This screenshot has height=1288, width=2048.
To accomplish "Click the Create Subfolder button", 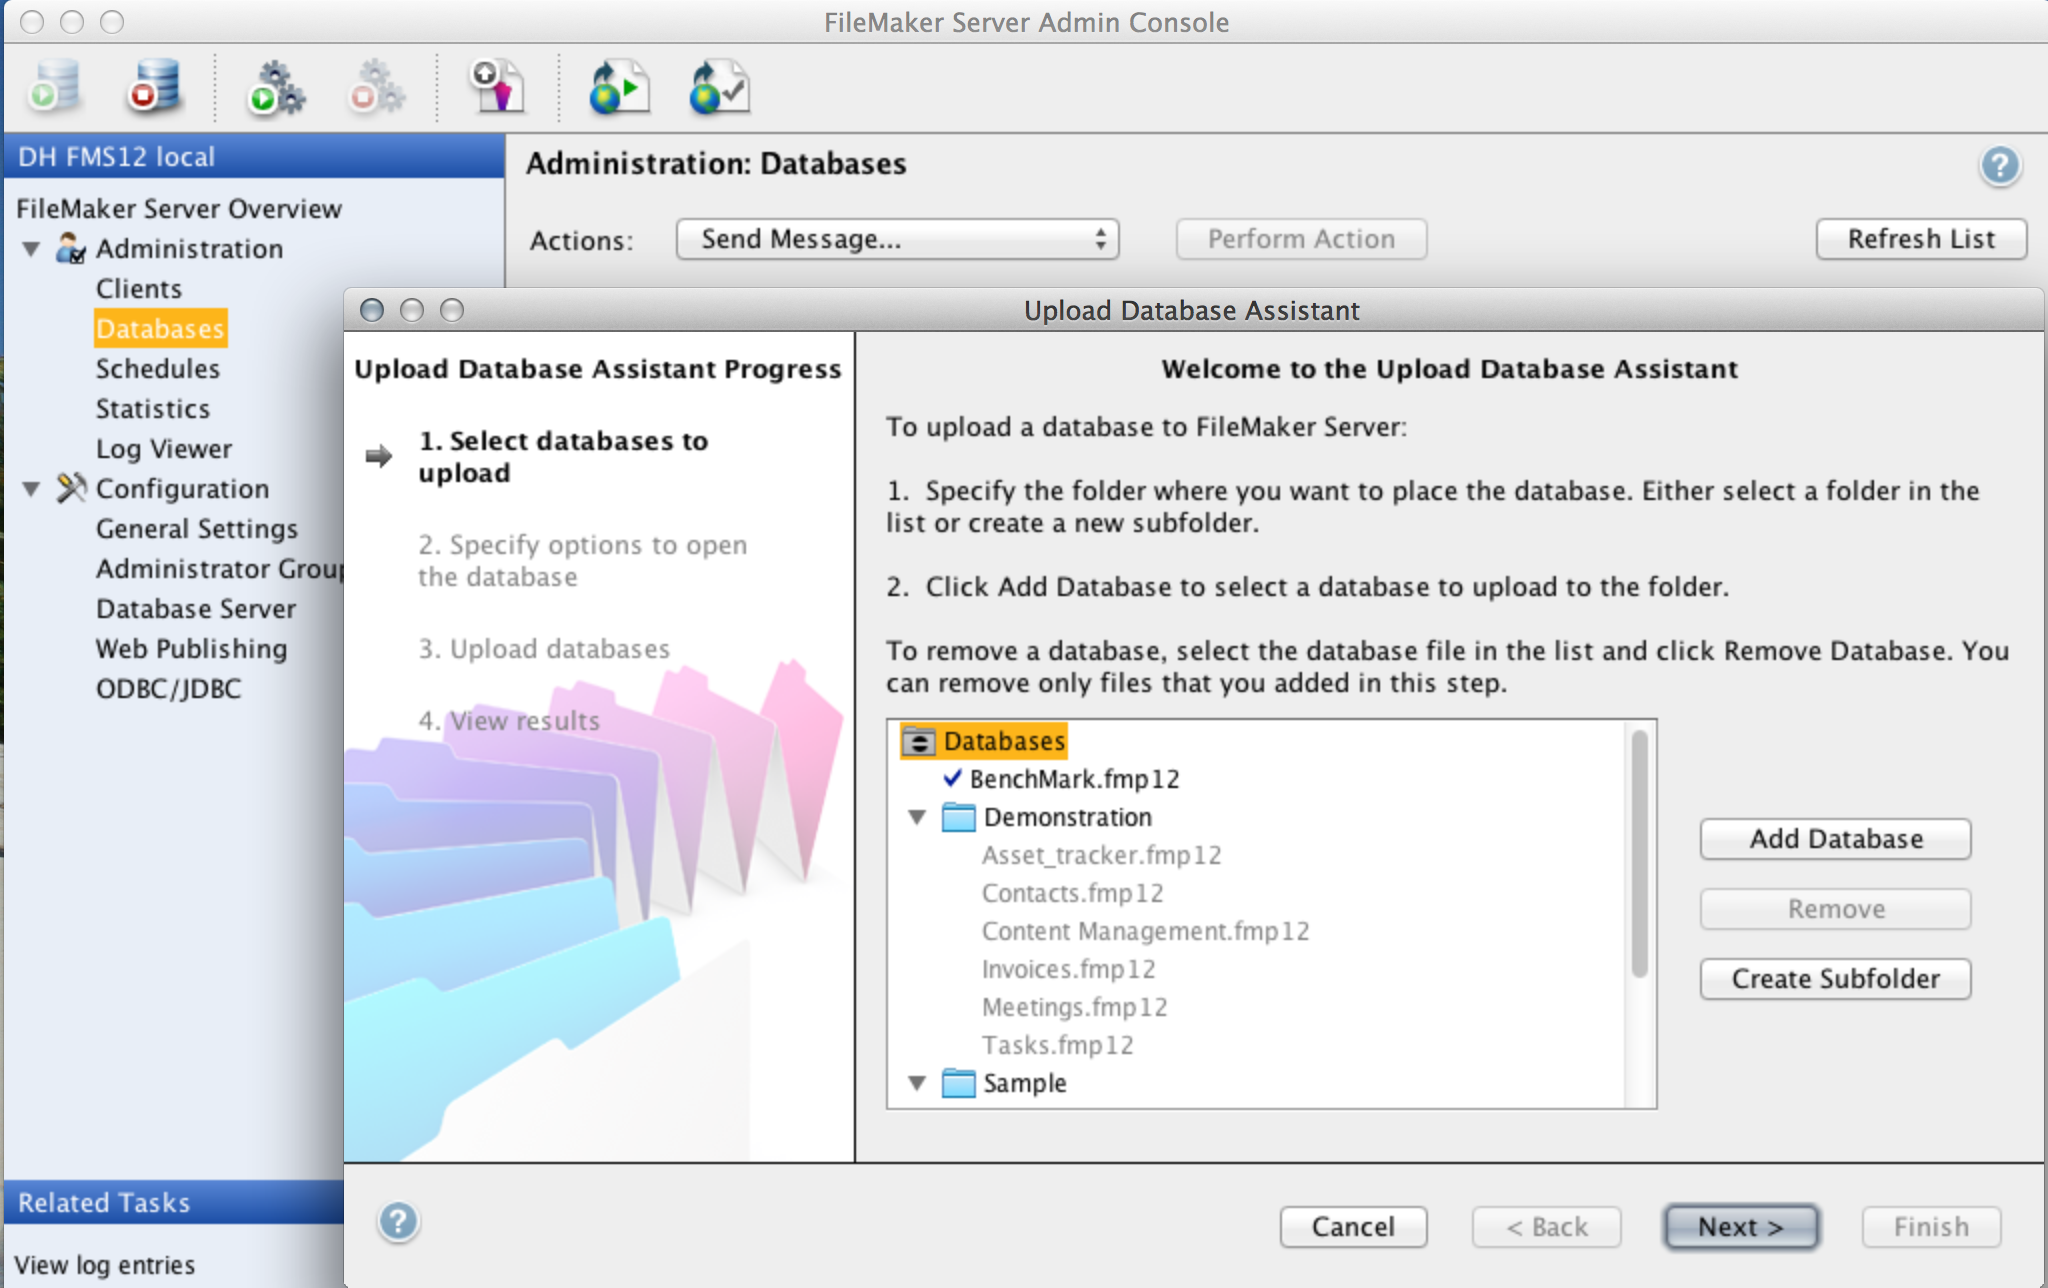I will (1836, 979).
